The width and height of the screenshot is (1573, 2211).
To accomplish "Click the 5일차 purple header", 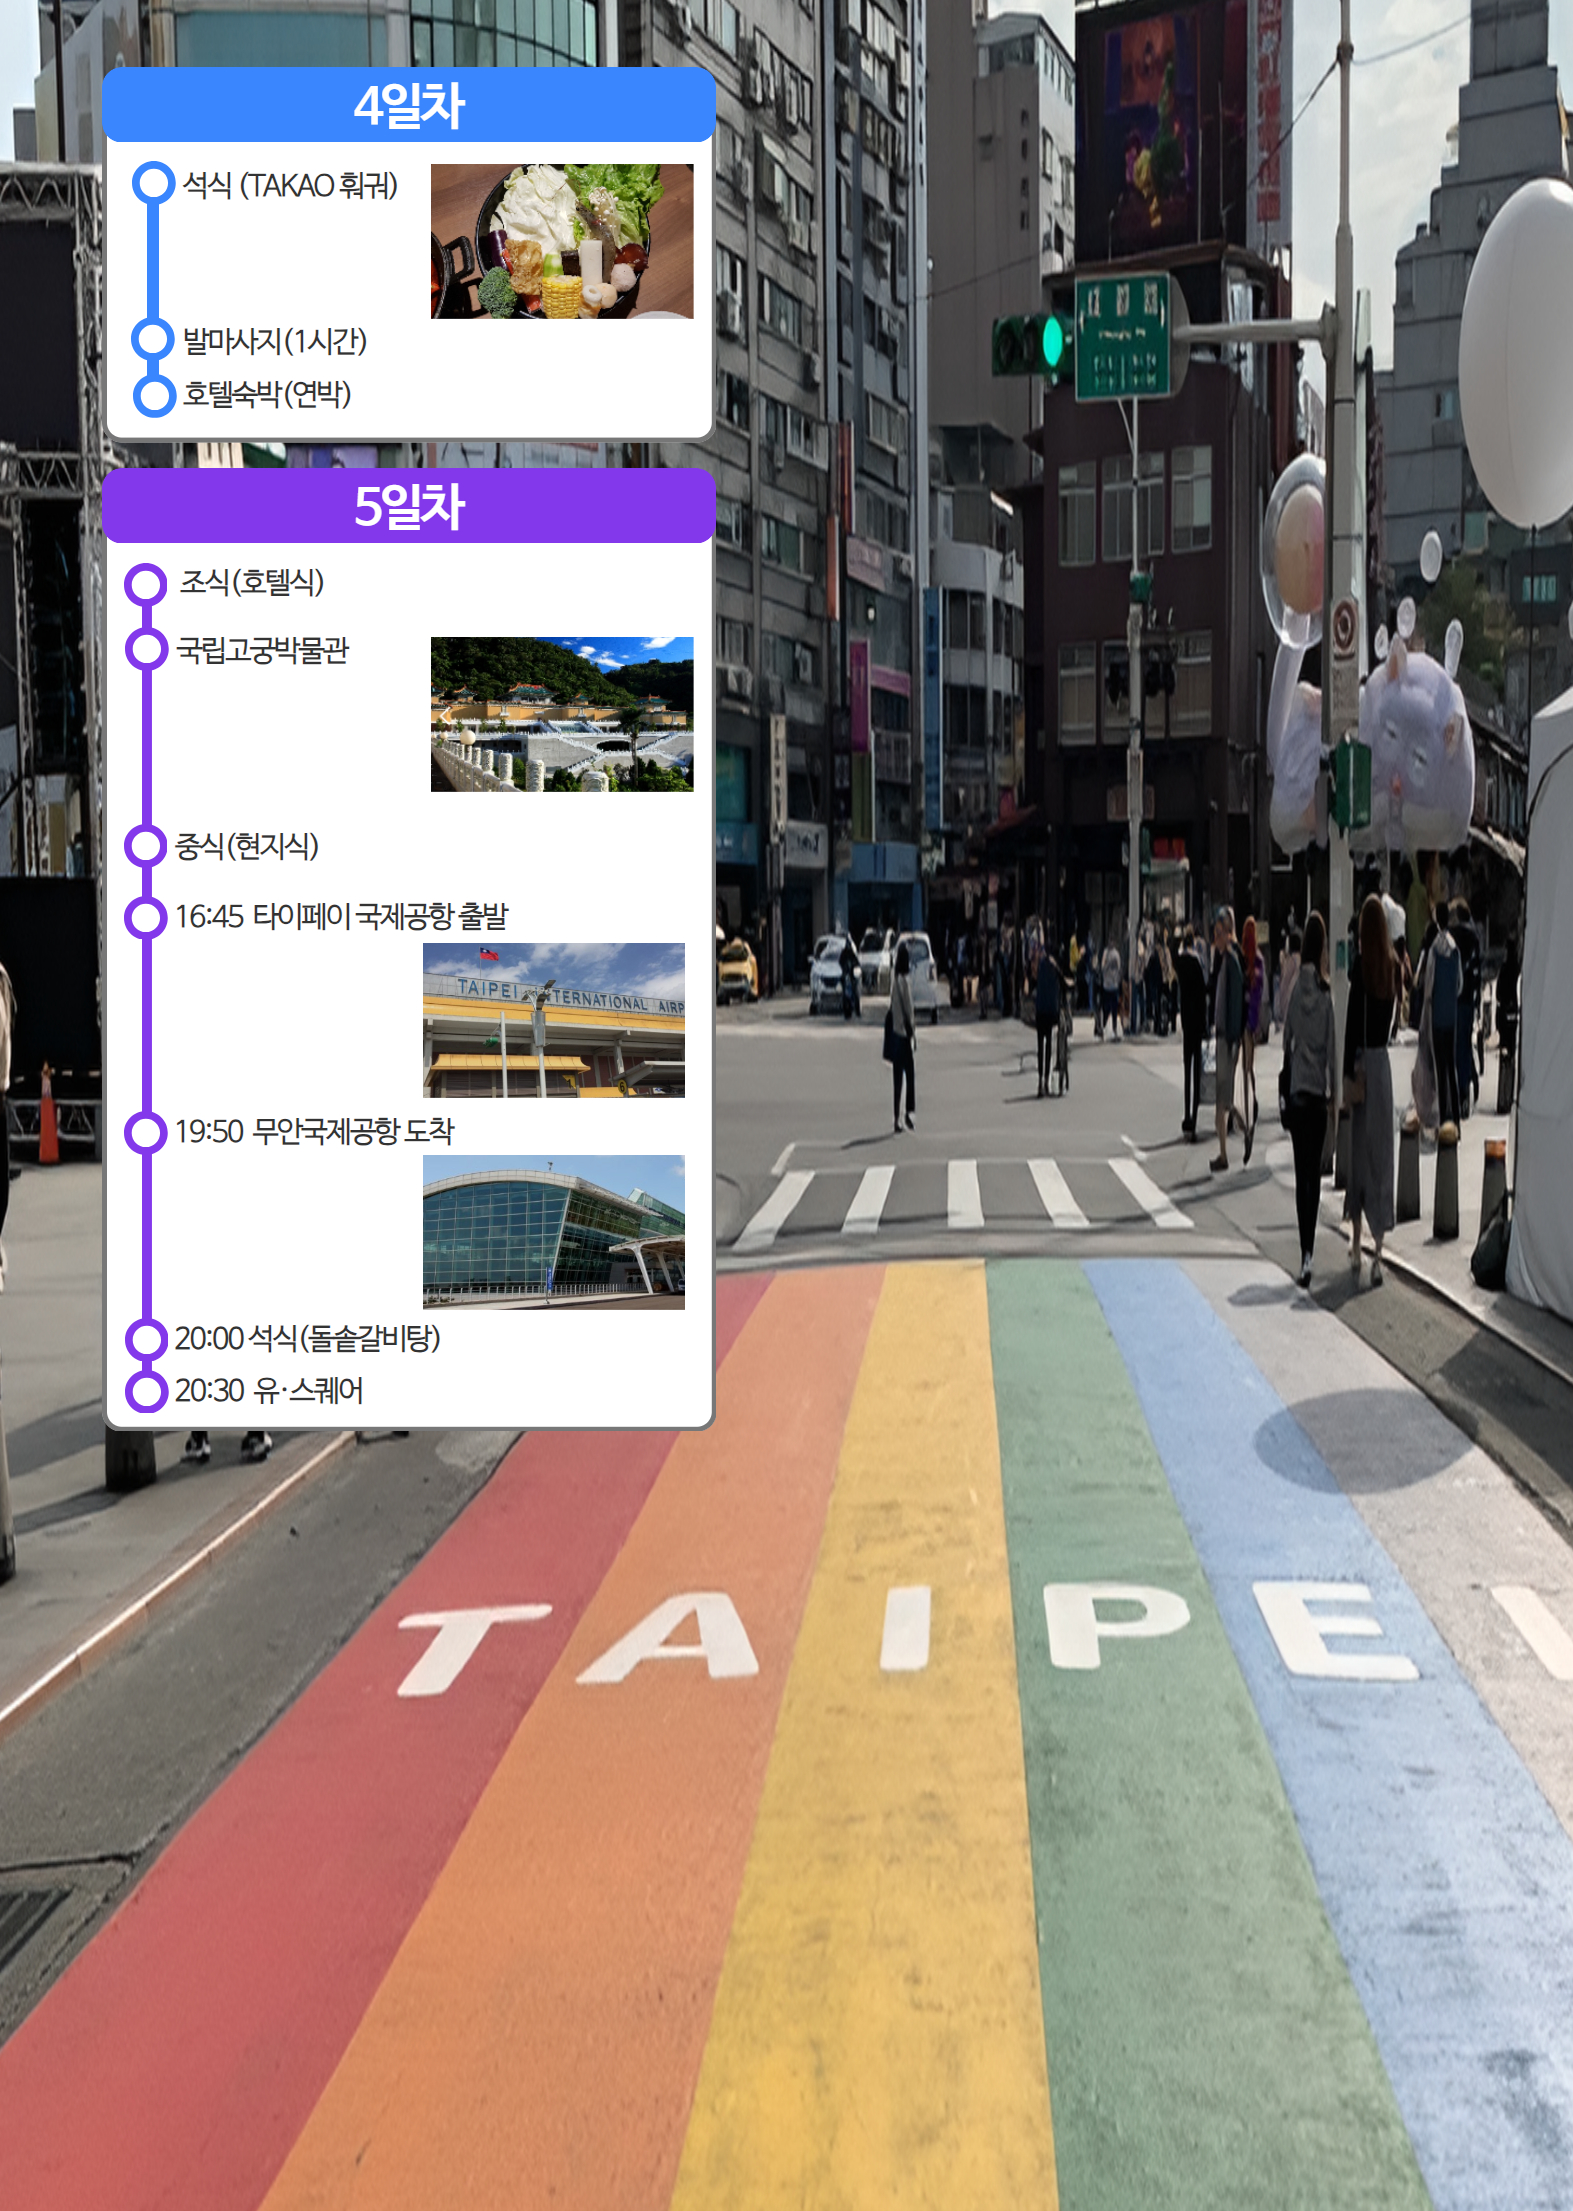I will [408, 506].
